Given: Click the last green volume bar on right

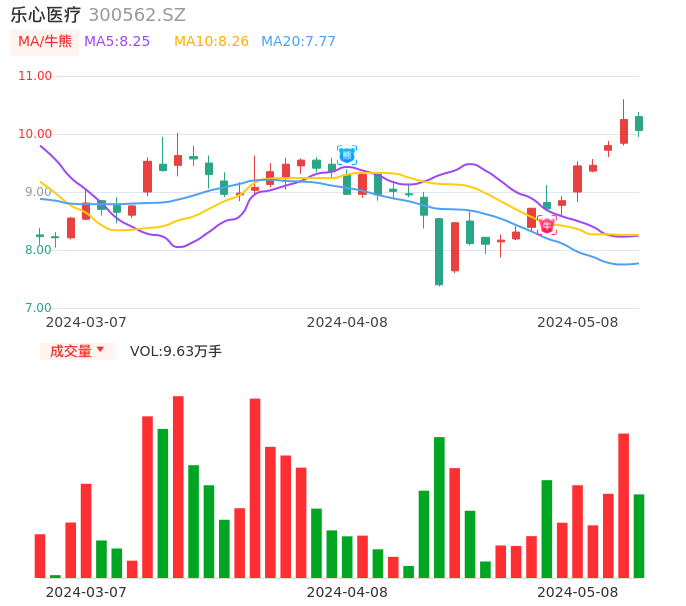Looking at the screenshot, I should click(639, 536).
